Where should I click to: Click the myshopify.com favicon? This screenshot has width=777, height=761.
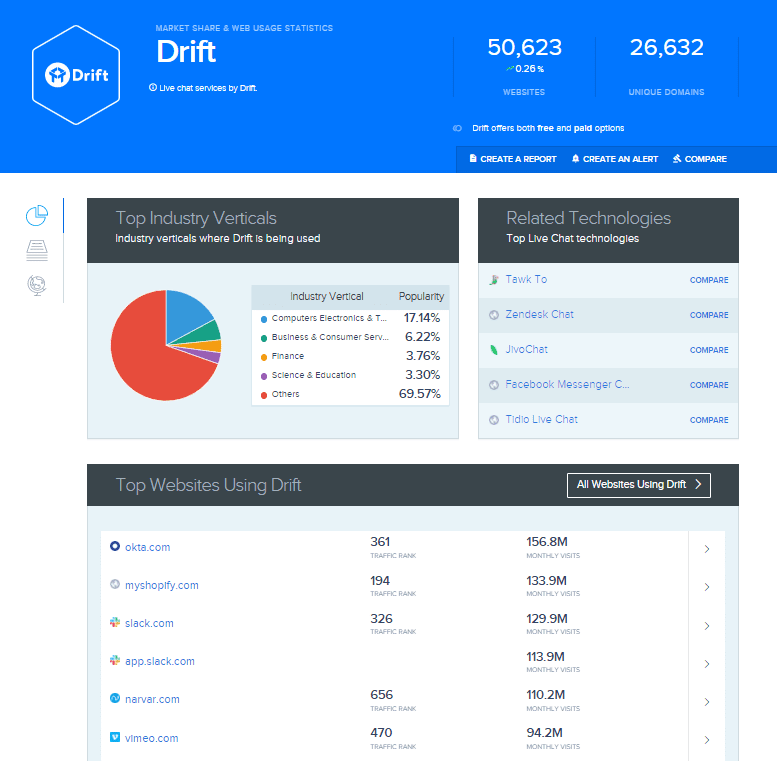115,584
